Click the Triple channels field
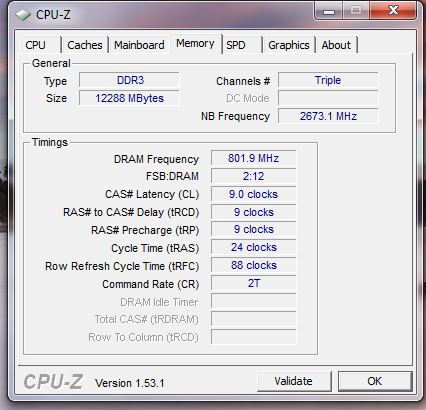The image size is (426, 410). point(328,80)
